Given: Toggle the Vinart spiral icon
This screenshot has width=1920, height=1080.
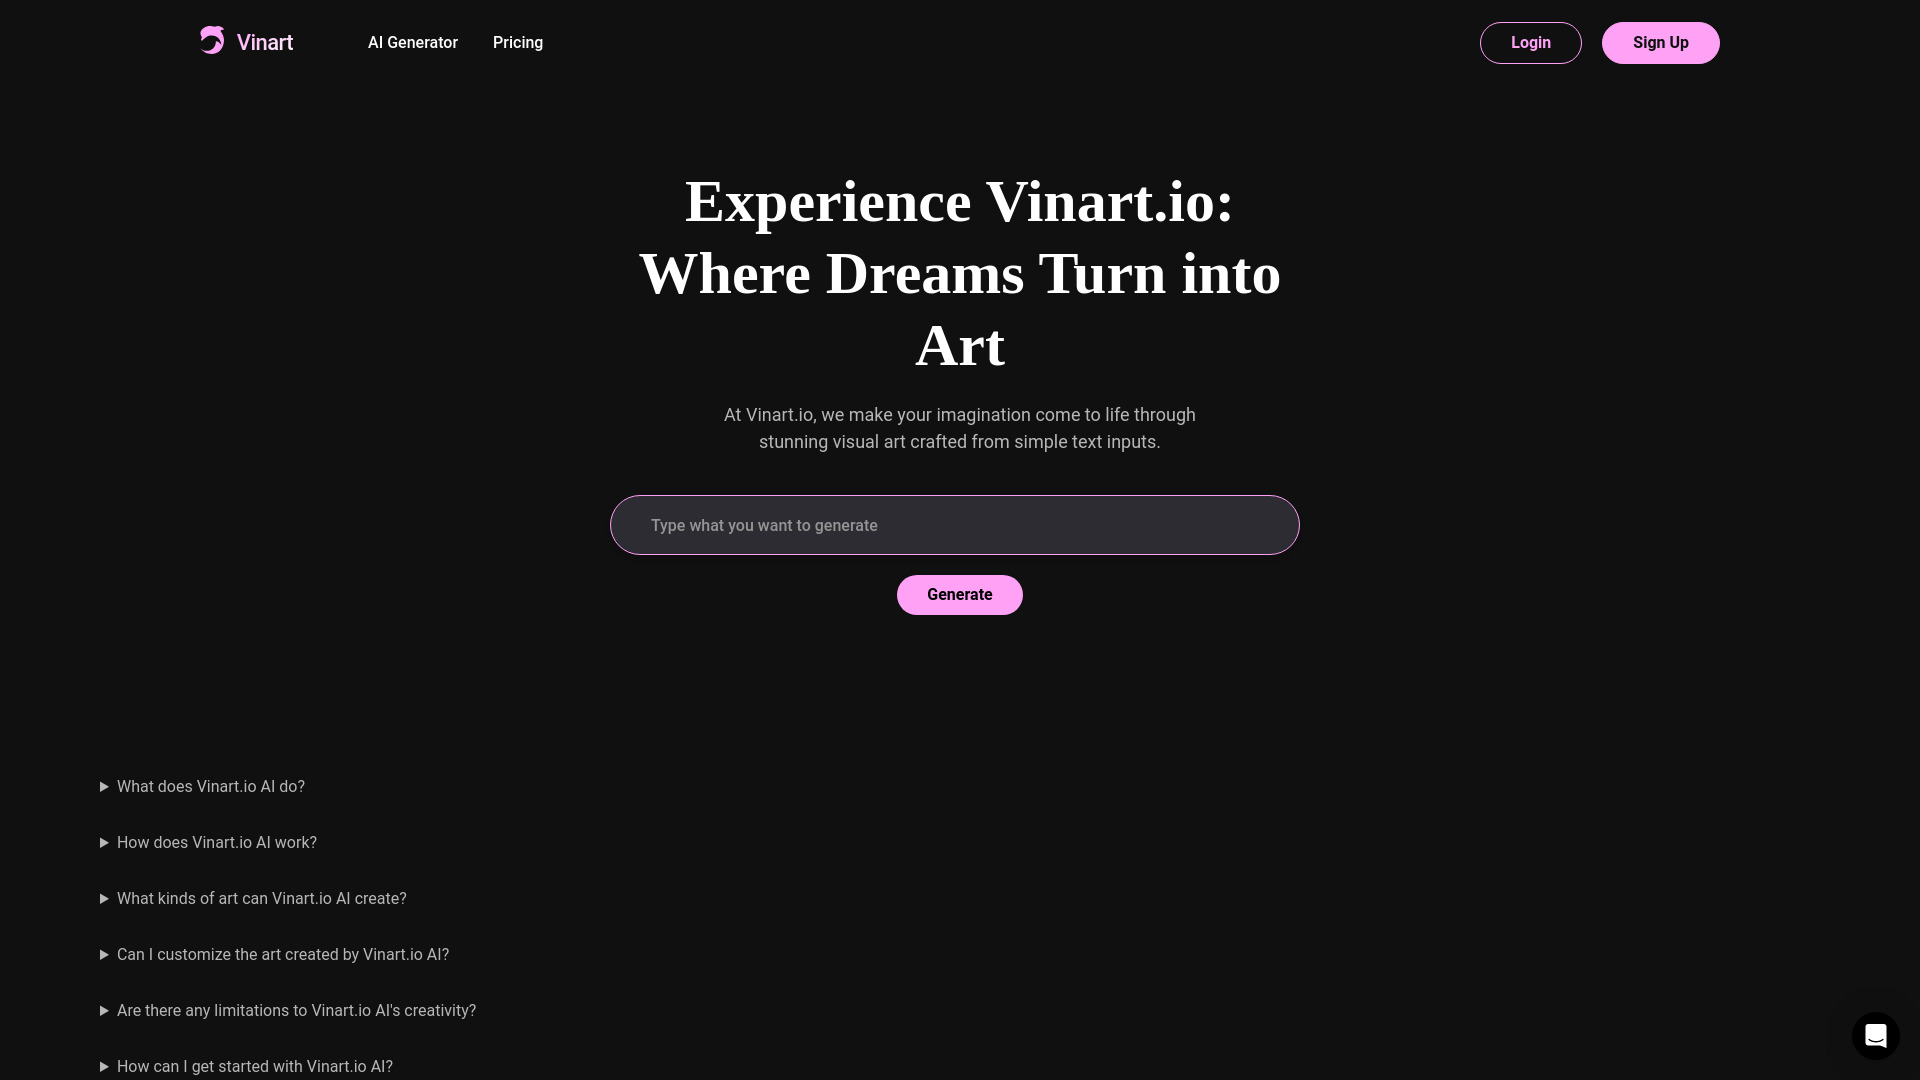Looking at the screenshot, I should 212,40.
